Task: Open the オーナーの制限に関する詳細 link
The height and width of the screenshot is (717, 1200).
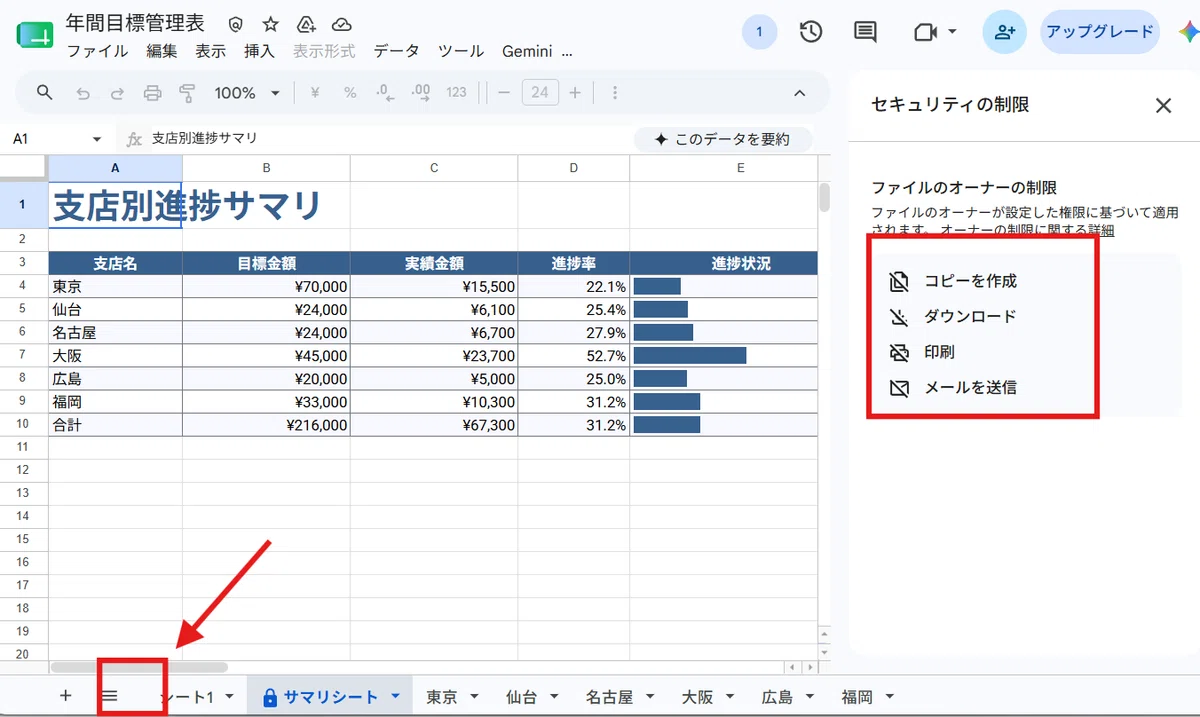Action: pos(1027,230)
